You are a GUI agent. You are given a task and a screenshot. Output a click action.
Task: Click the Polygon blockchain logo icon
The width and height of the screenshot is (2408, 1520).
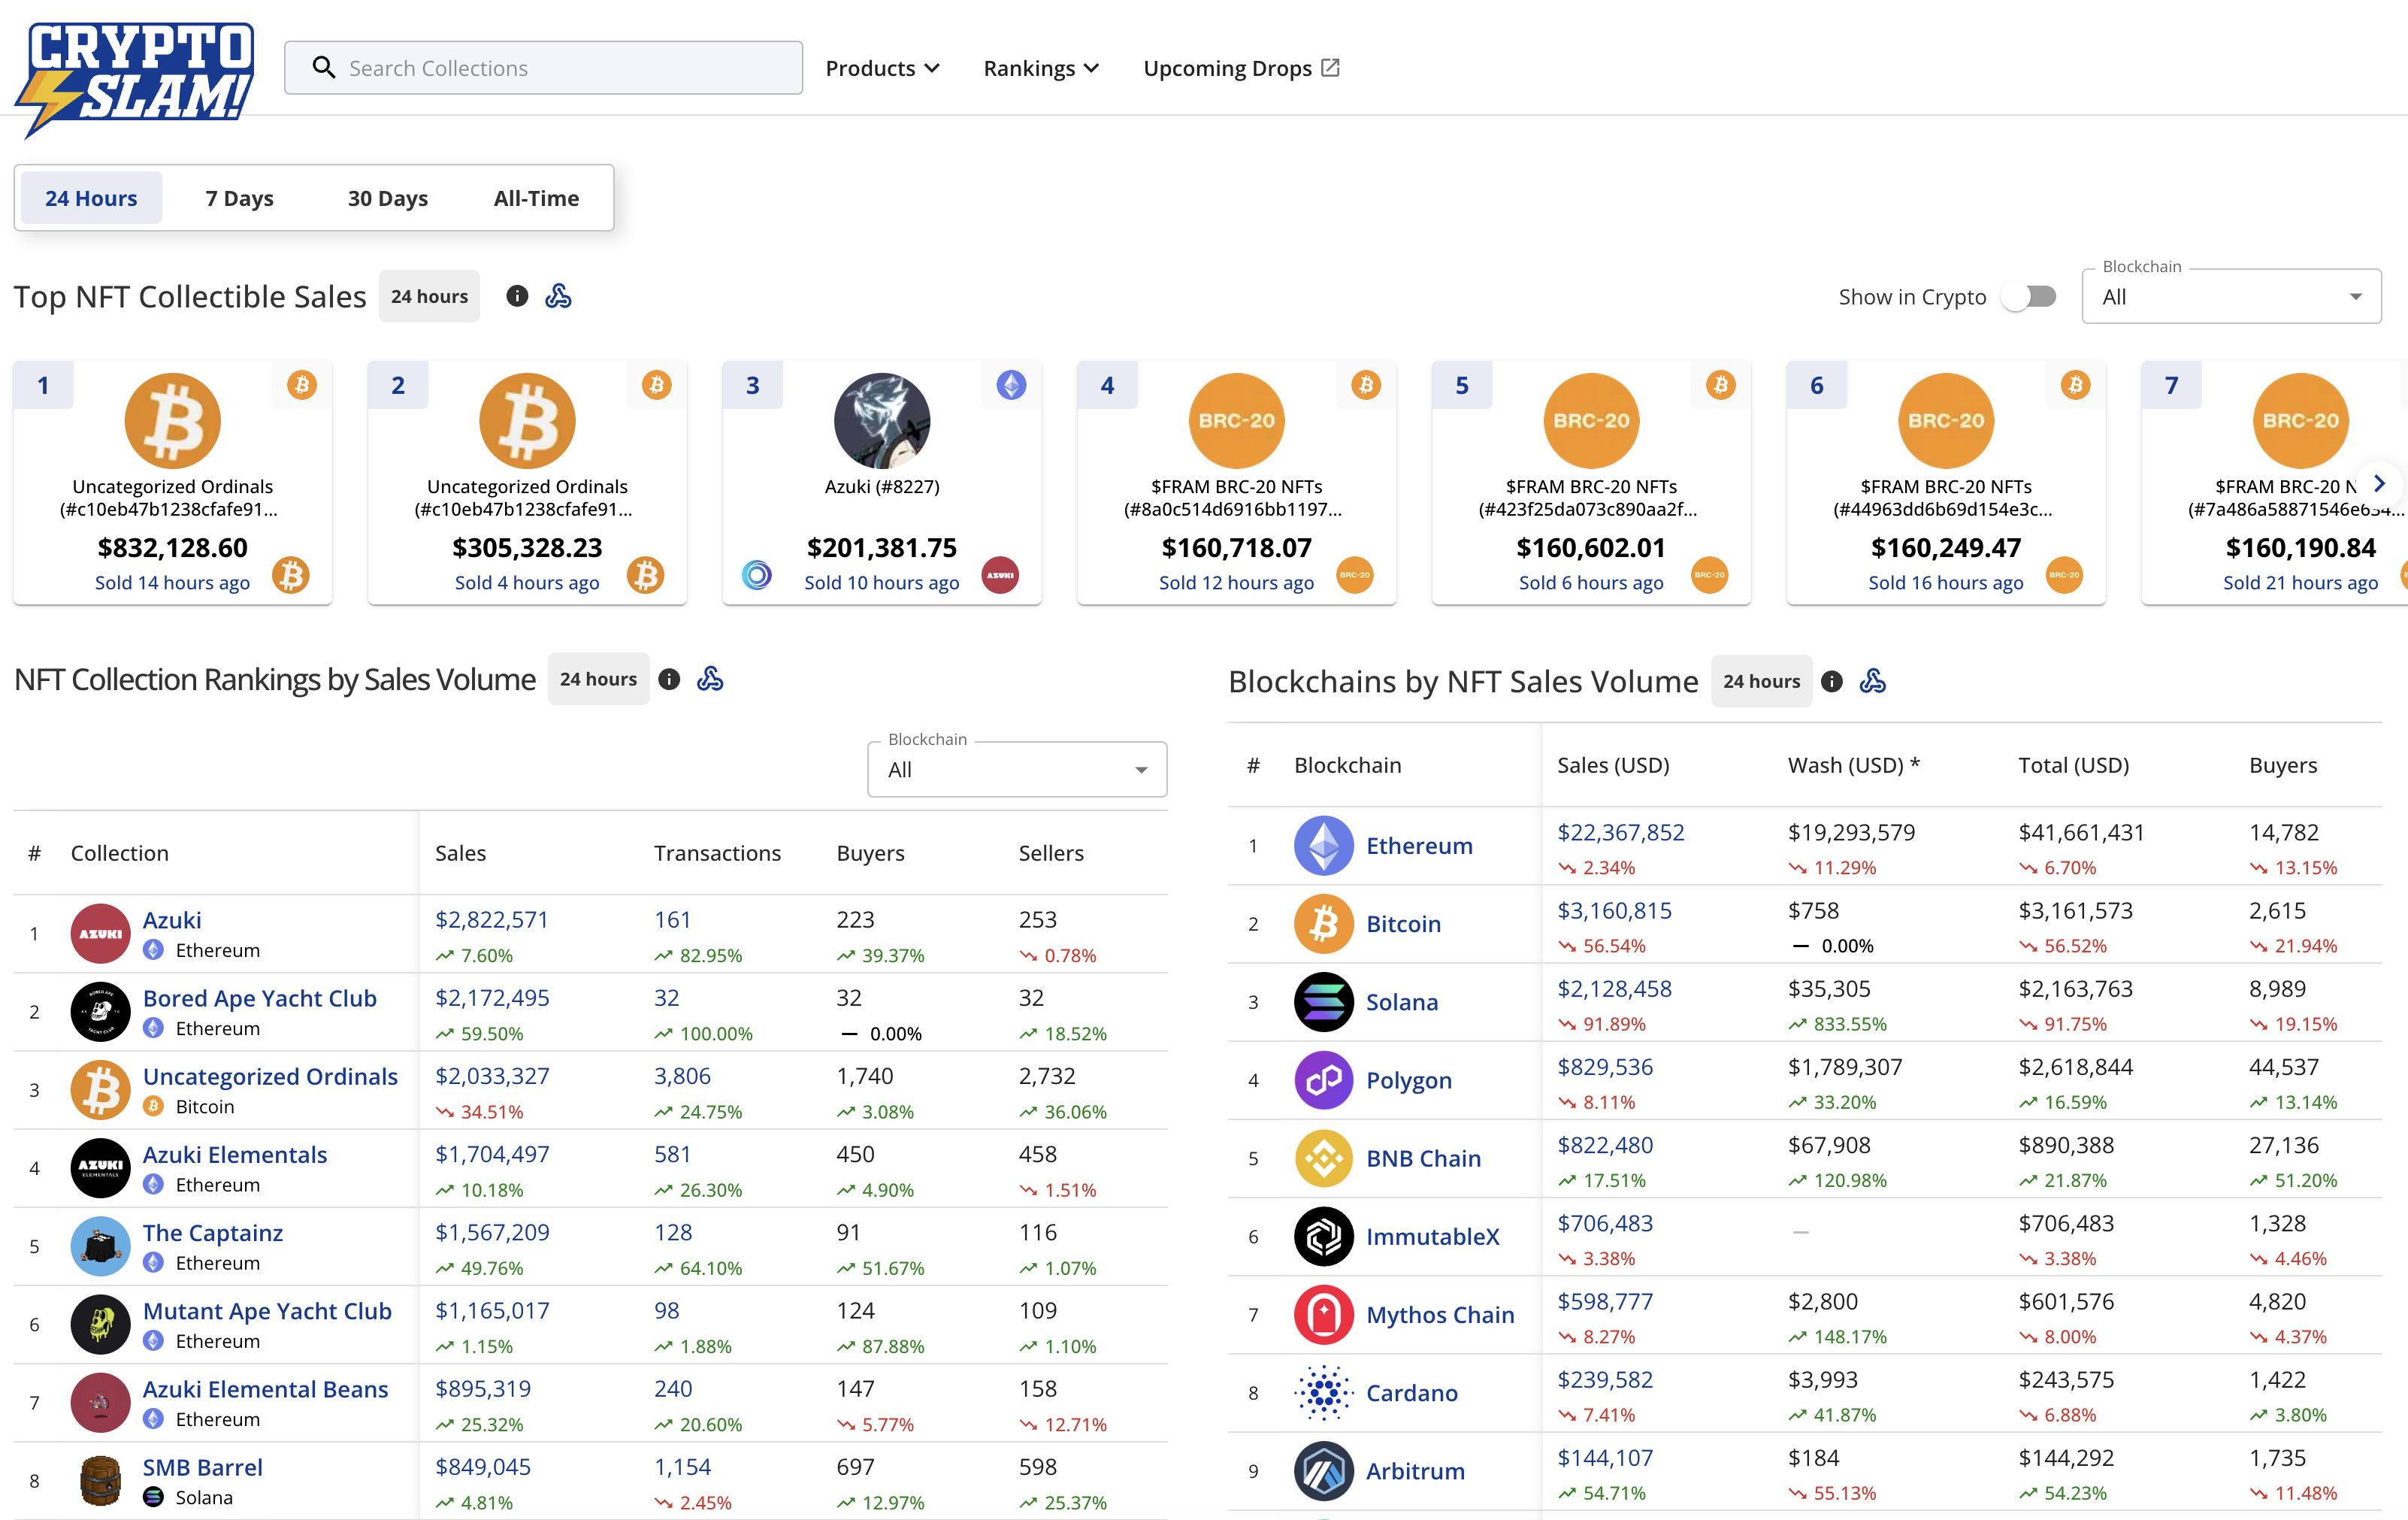[1323, 1080]
